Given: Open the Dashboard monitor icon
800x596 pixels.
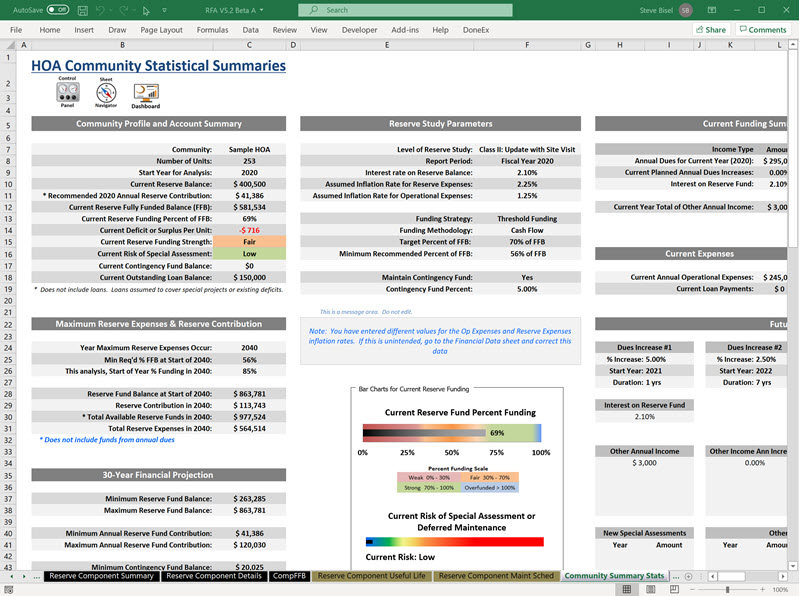Looking at the screenshot, I should [146, 92].
